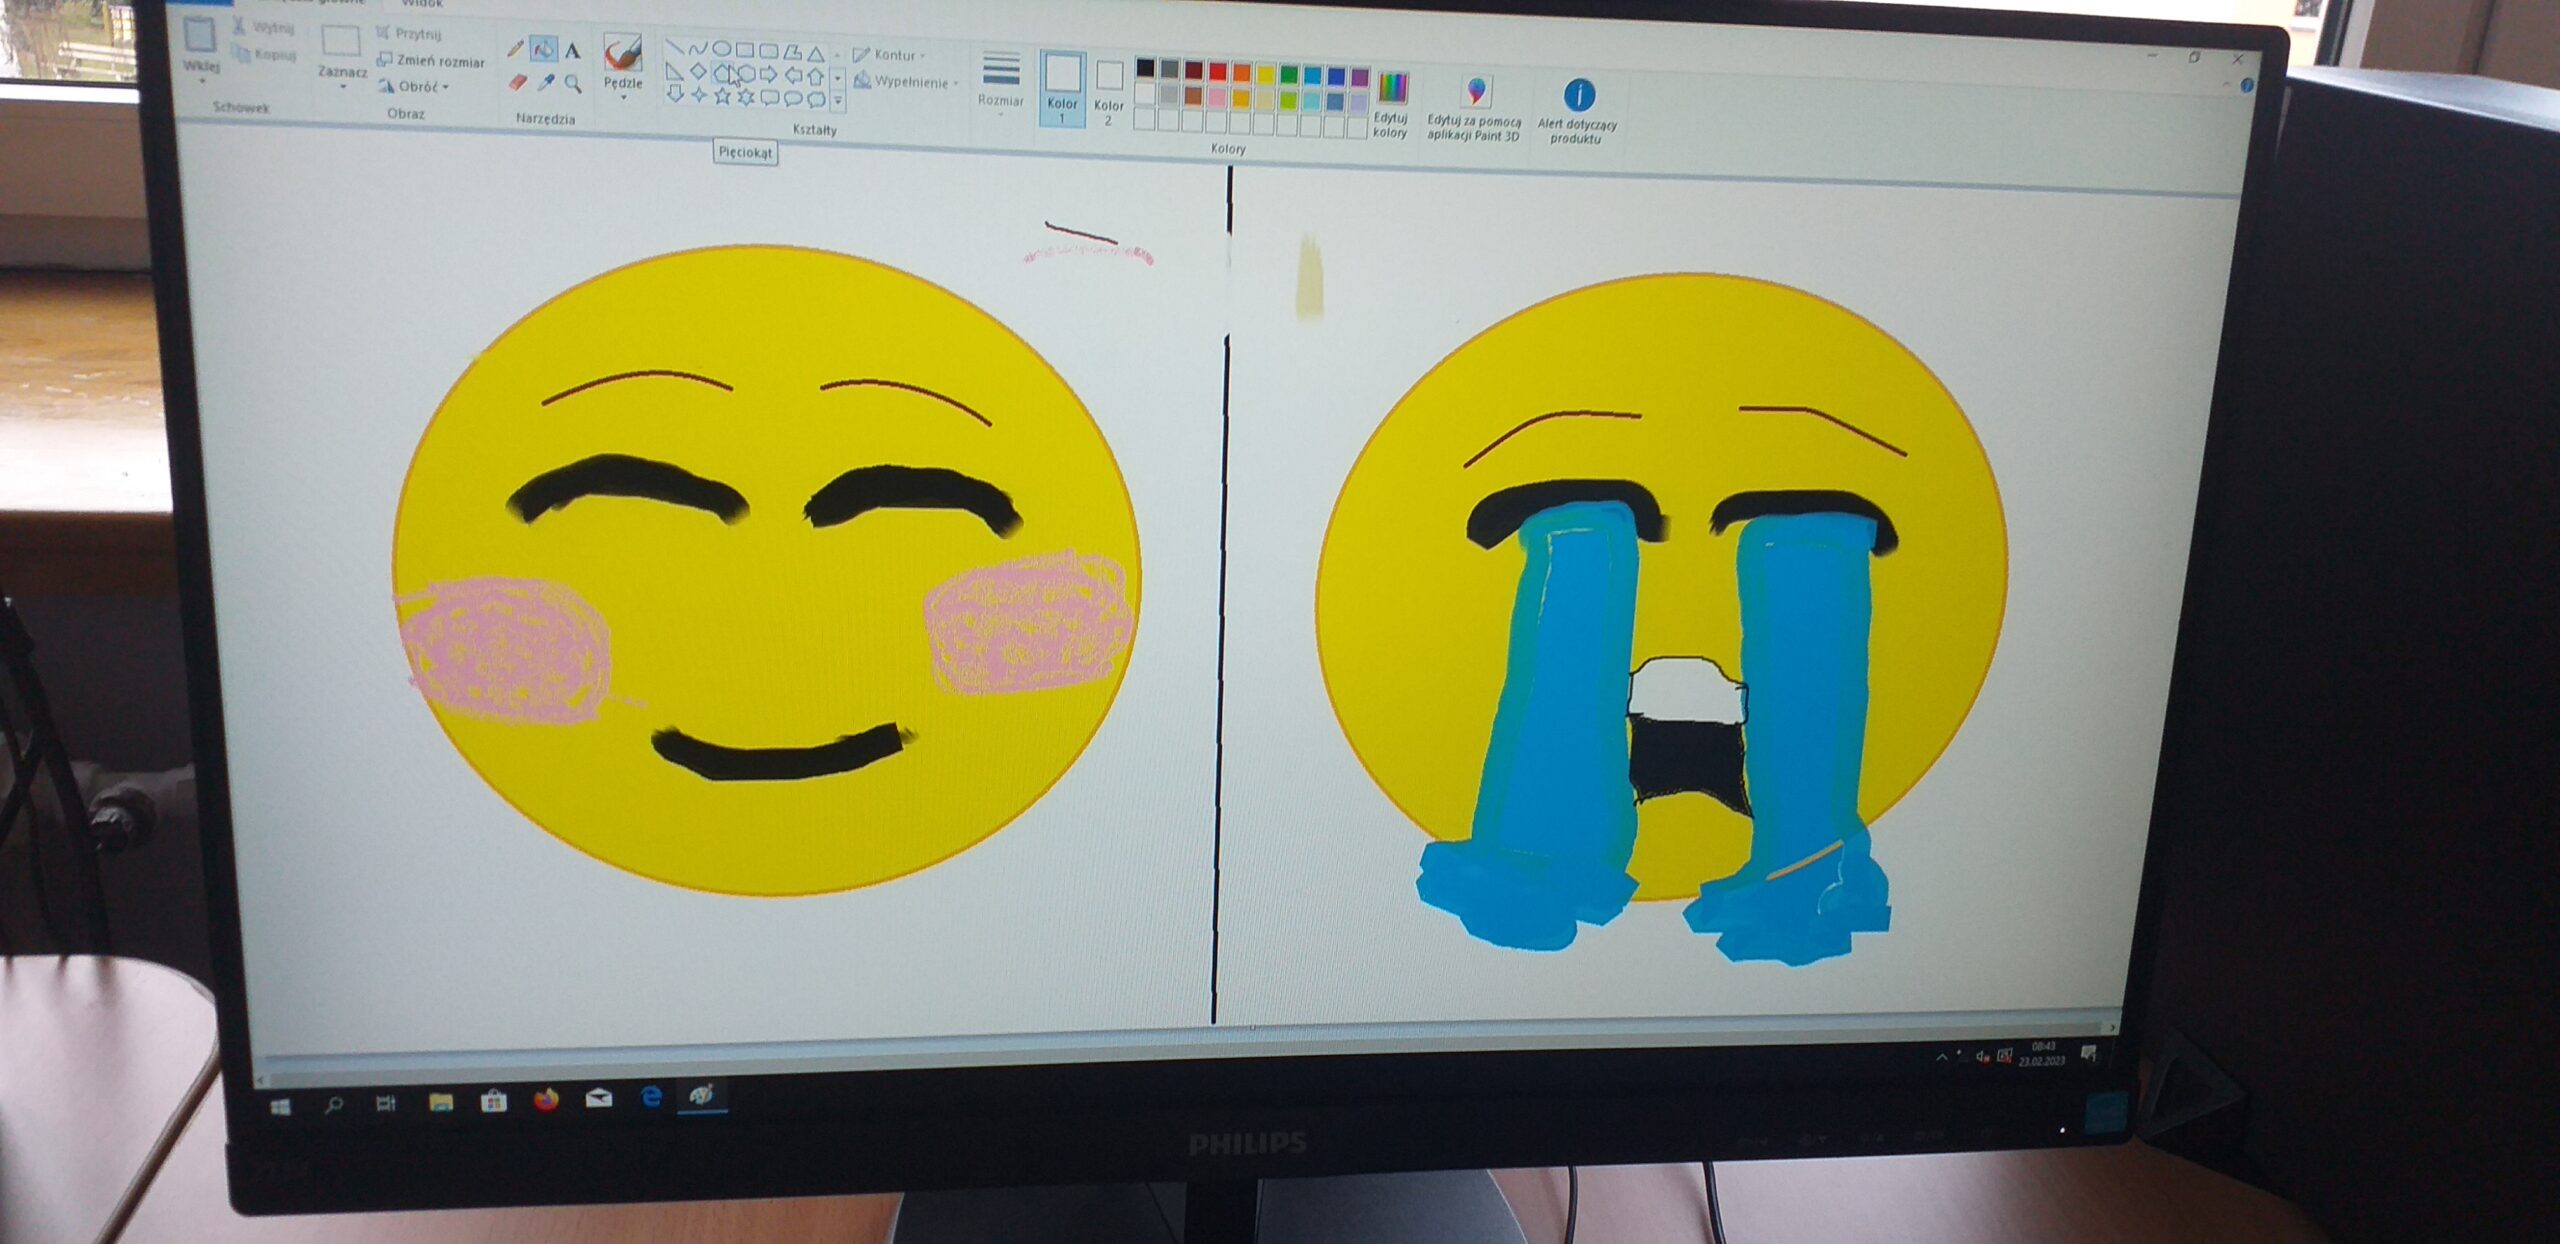The width and height of the screenshot is (2560, 1244).
Task: Choose the five-point star shape
Action: [x=722, y=97]
